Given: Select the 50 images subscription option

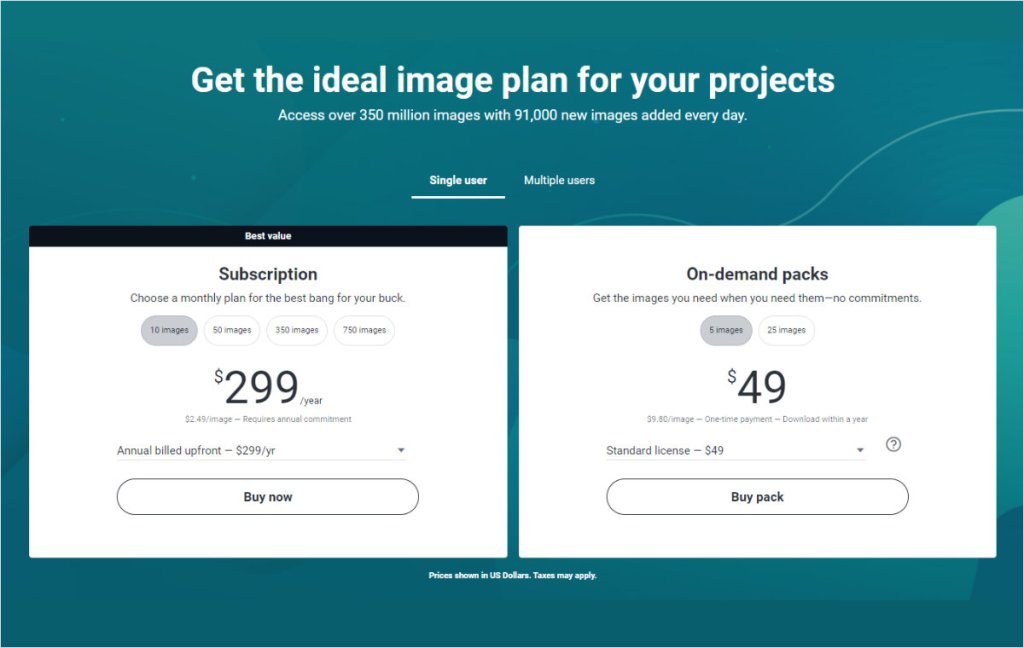Looking at the screenshot, I should (x=232, y=330).
